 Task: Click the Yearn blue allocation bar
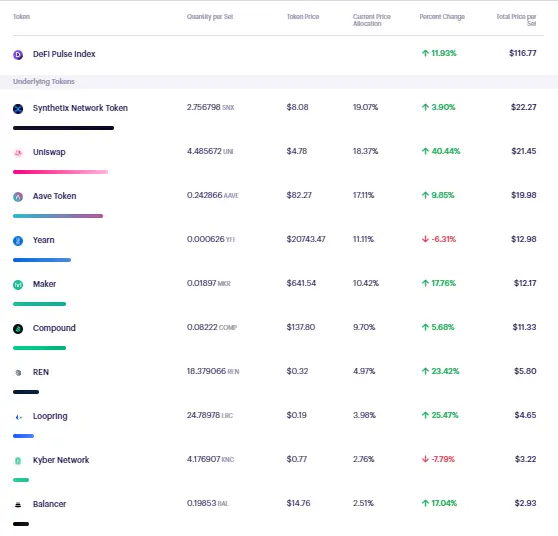42,260
